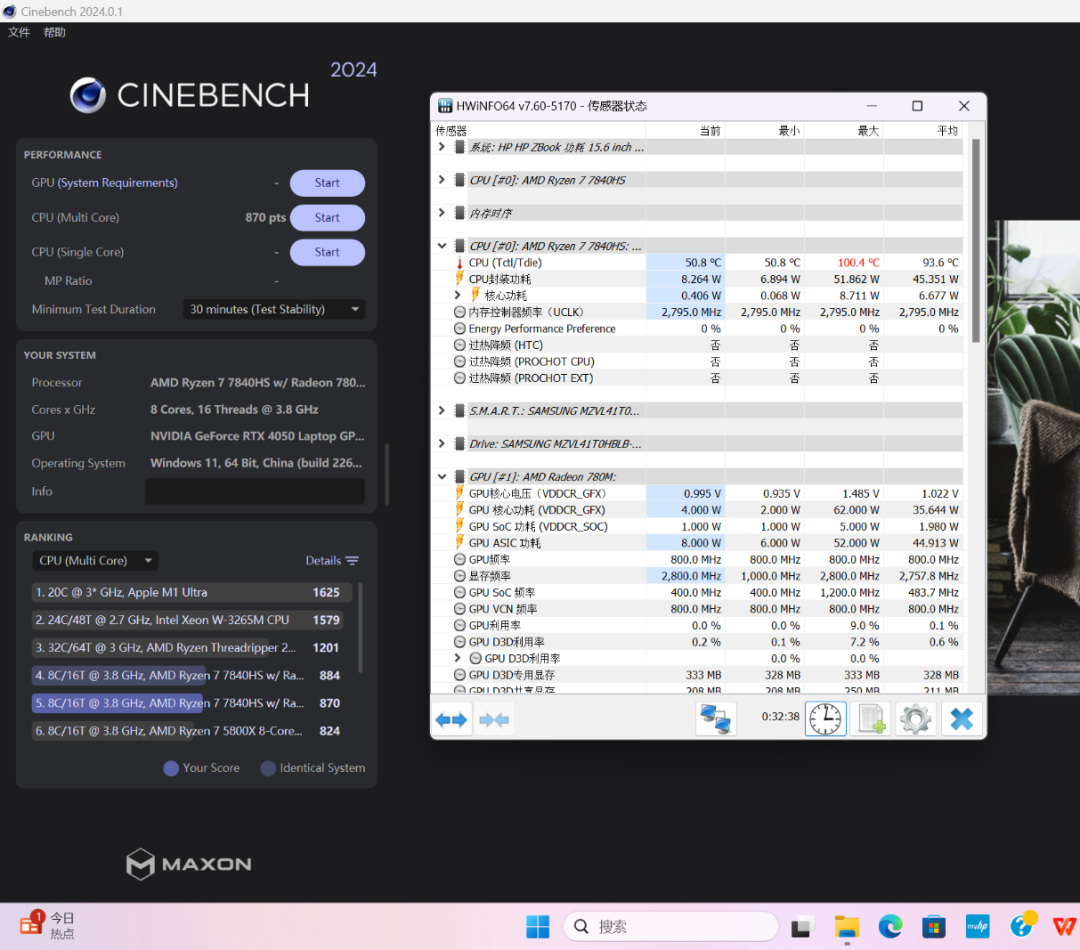This screenshot has width=1080, height=950.
Task: Open the 帮助 menu in Cinebench
Action: pos(54,32)
